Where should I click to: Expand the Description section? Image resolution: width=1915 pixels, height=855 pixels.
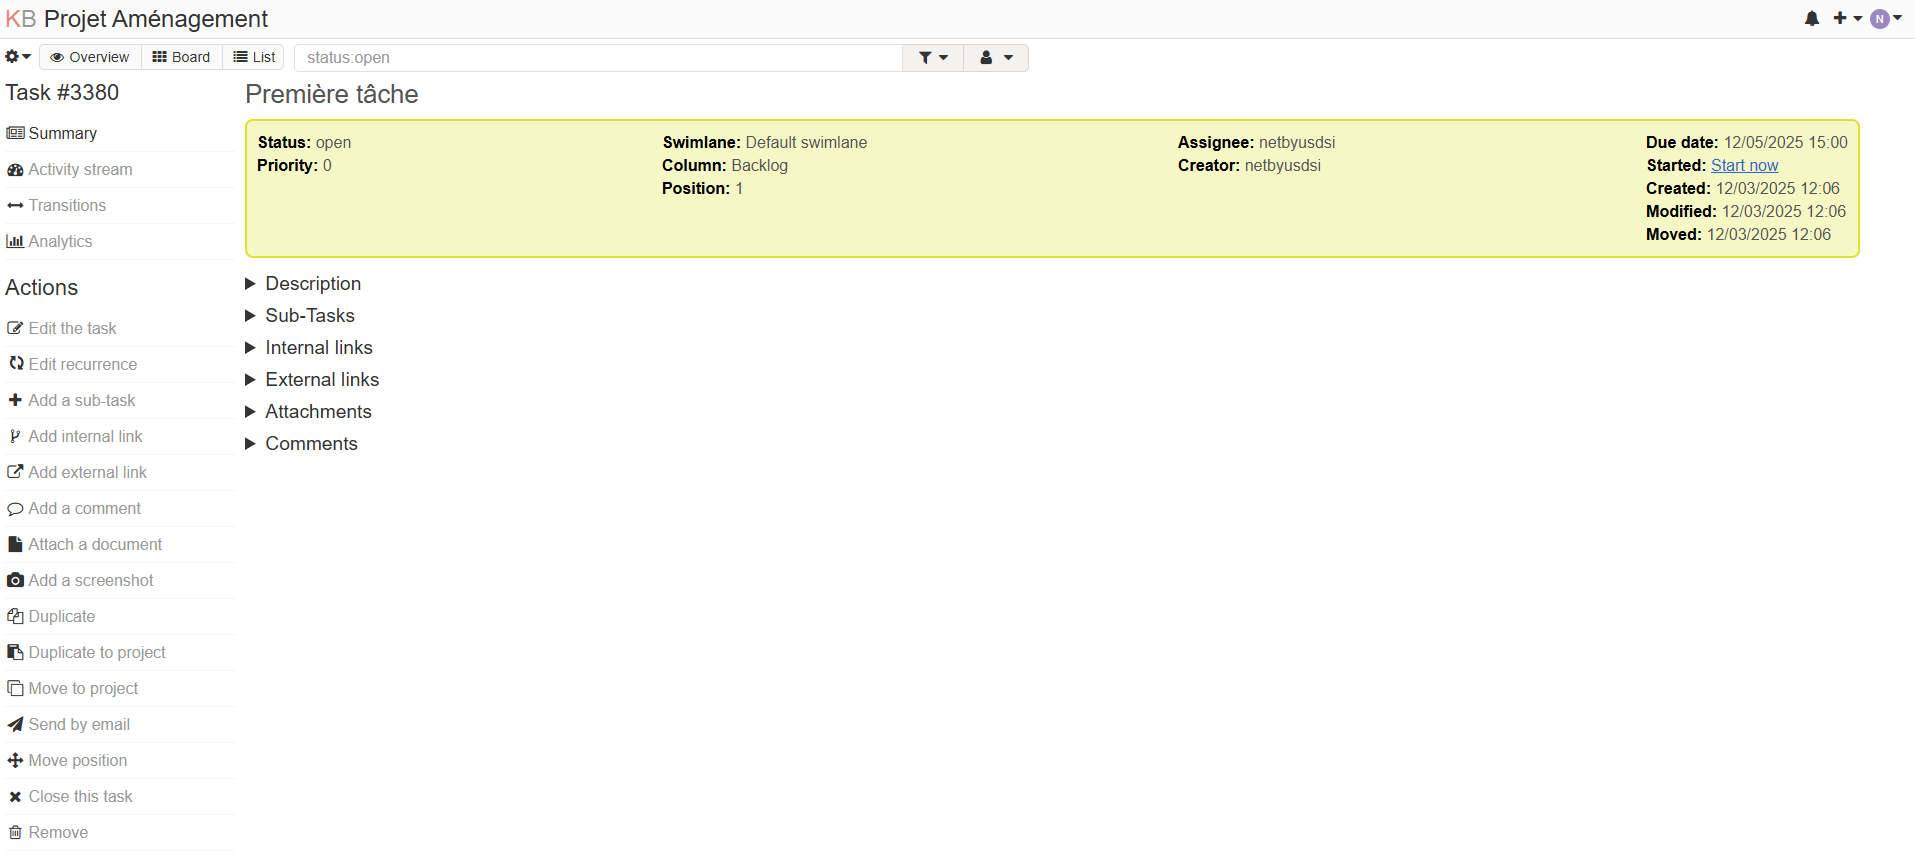pyautogui.click(x=312, y=284)
